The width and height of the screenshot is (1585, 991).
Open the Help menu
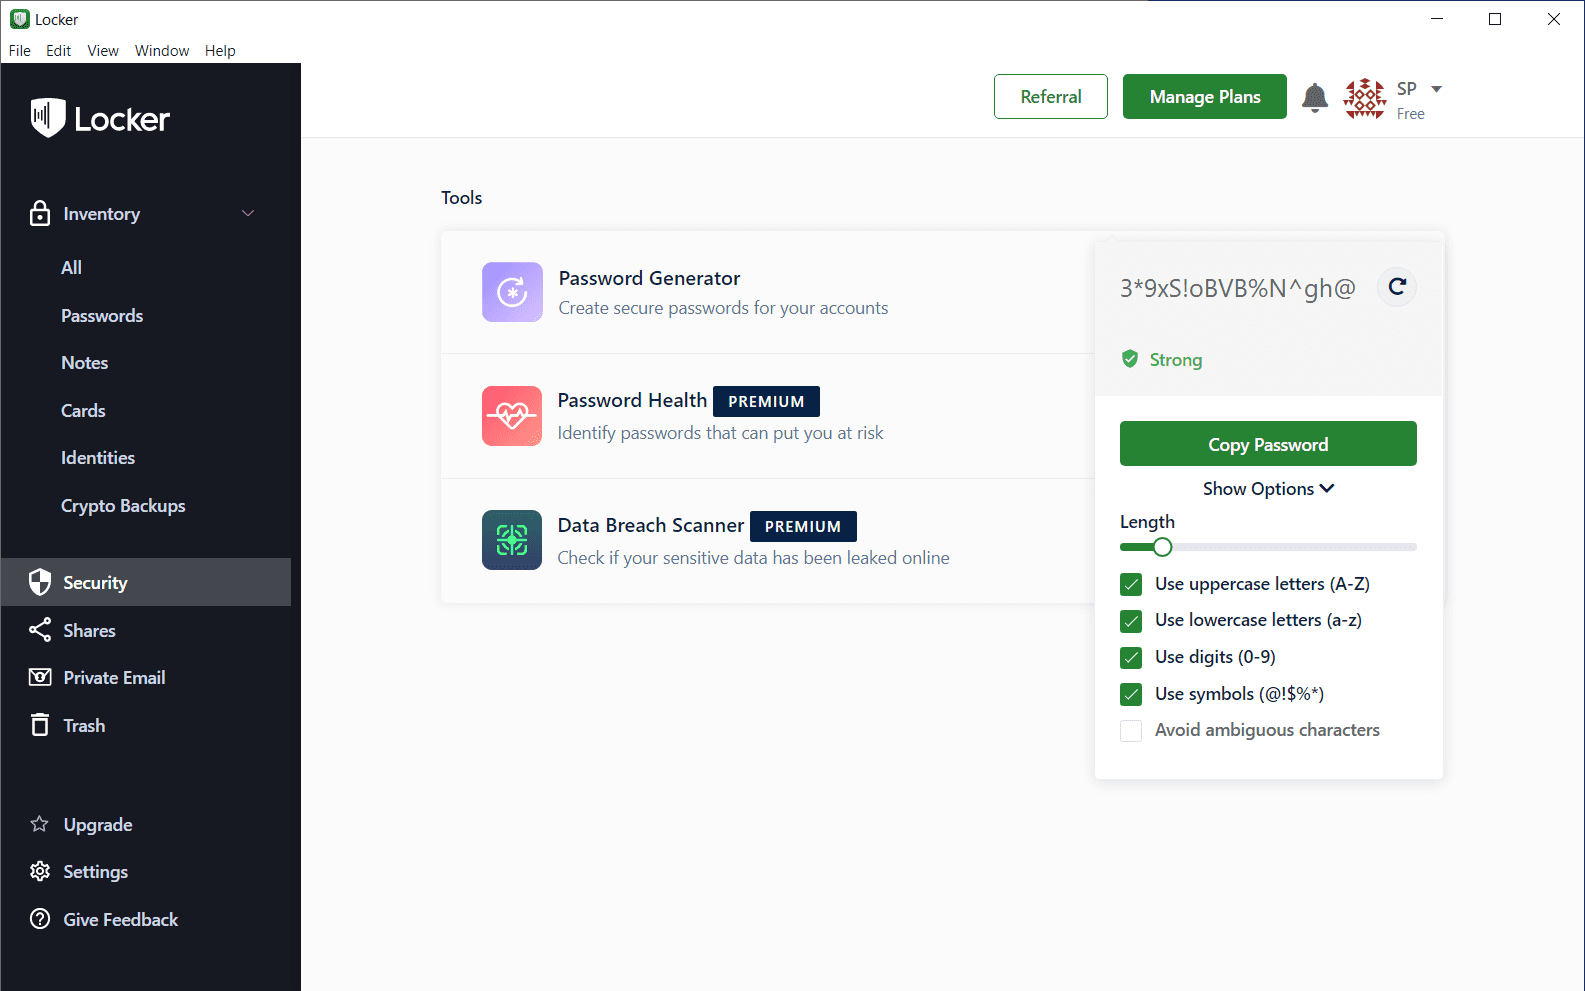pyautogui.click(x=220, y=51)
